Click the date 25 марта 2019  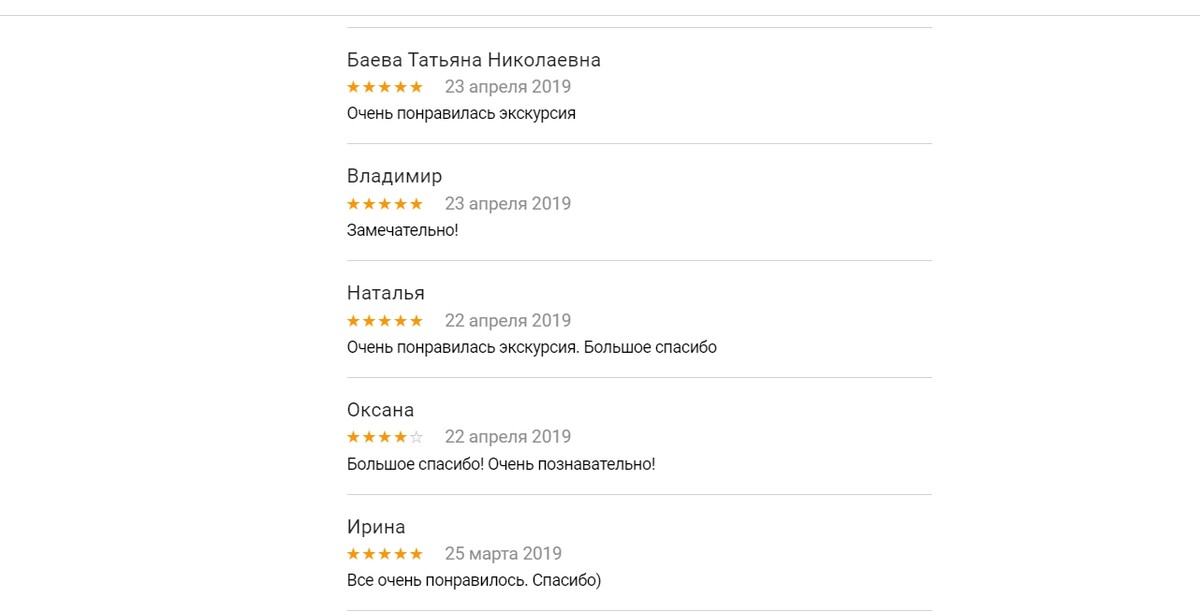click(x=503, y=554)
